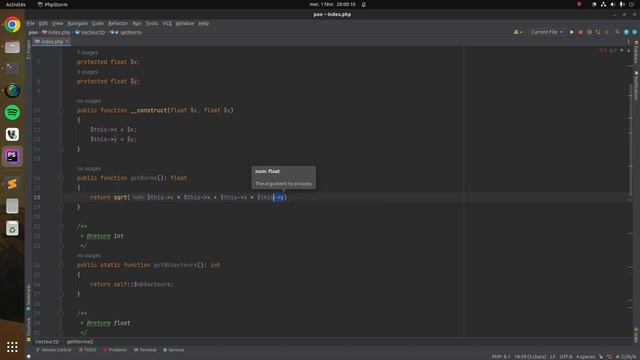Screen dimensions: 640x360
Task: Click the disabled stop icon
Action: click(x=607, y=32)
